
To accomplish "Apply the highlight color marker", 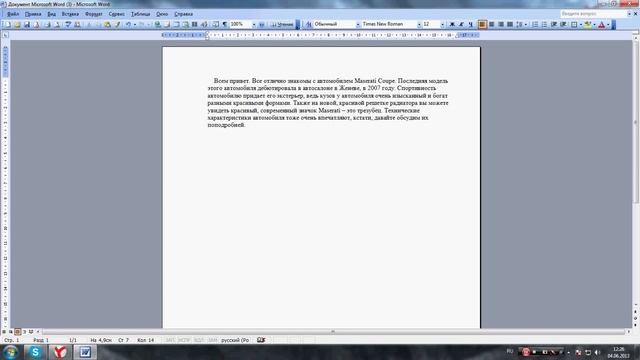I will coord(588,24).
